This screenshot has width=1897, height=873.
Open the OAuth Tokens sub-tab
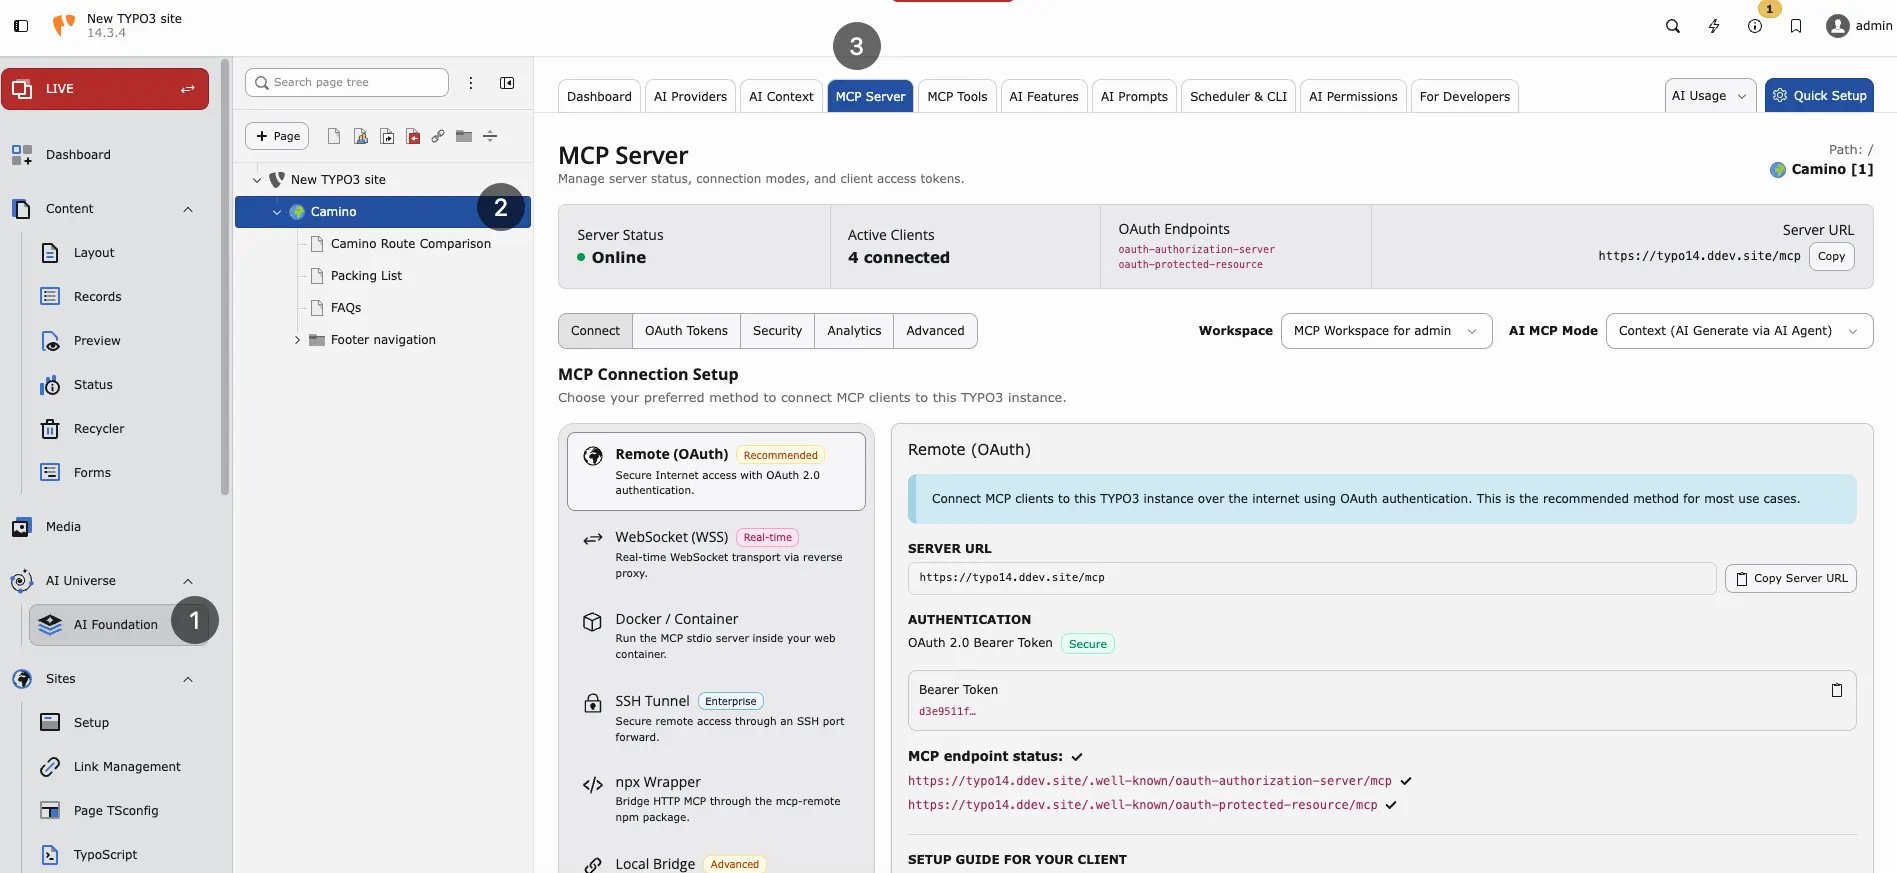coord(686,331)
